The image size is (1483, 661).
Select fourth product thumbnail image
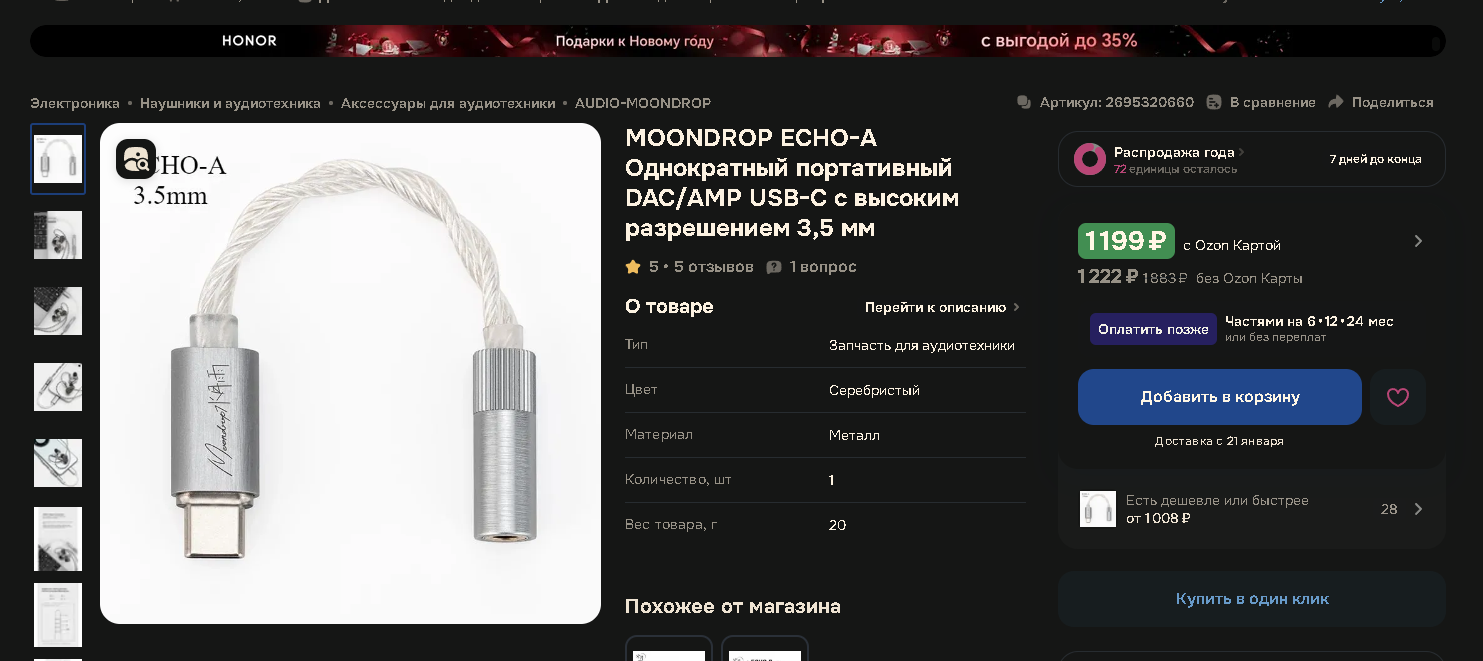58,387
